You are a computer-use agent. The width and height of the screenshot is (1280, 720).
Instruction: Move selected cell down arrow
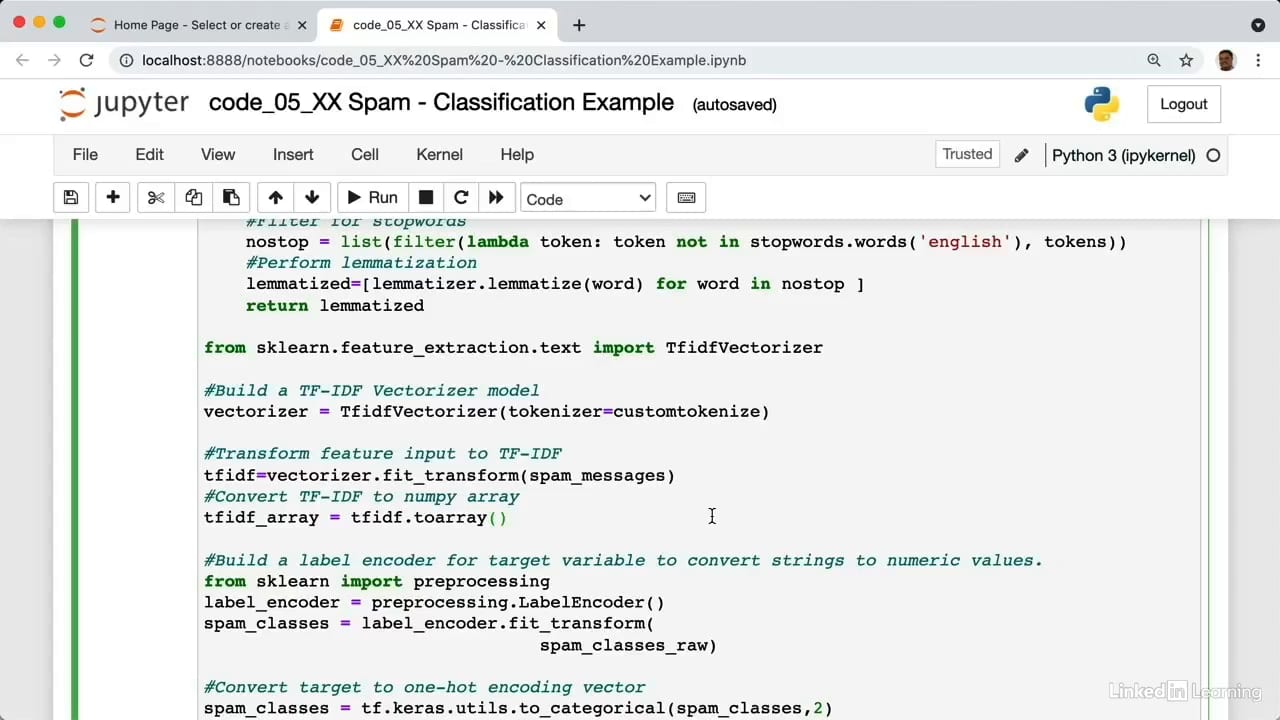click(x=312, y=198)
